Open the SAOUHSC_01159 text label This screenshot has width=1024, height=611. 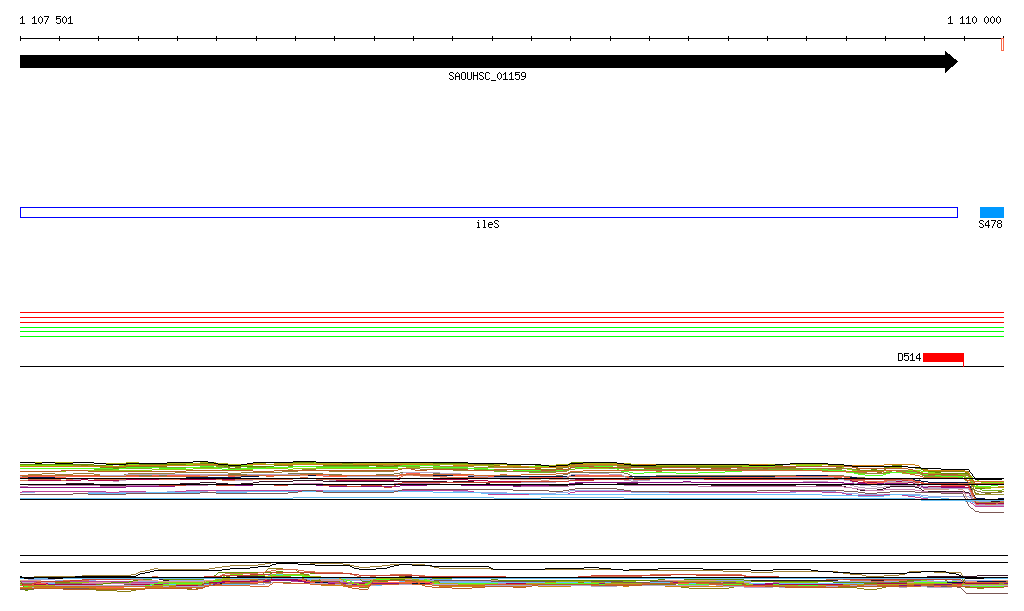pos(487,76)
